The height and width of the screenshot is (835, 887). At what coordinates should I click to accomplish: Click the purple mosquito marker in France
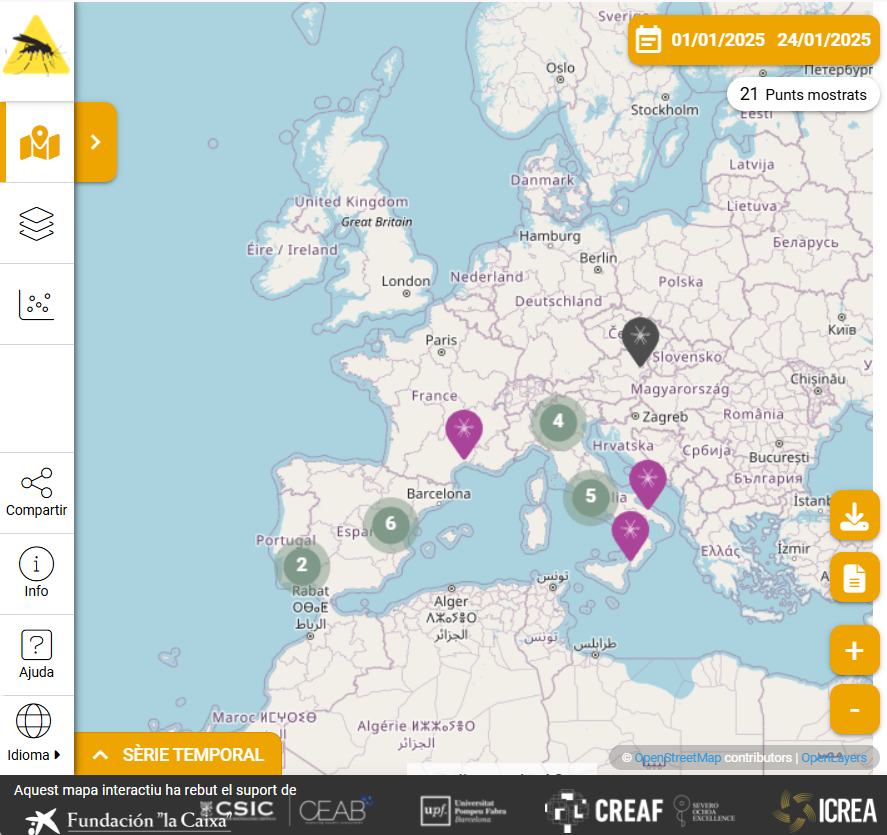464,431
